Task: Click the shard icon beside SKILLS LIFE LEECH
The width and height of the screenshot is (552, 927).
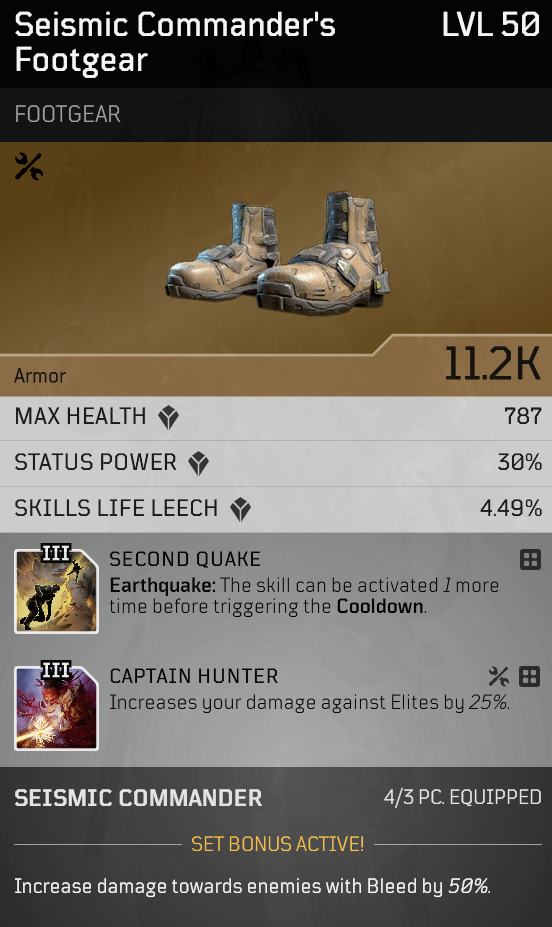Action: (x=241, y=509)
